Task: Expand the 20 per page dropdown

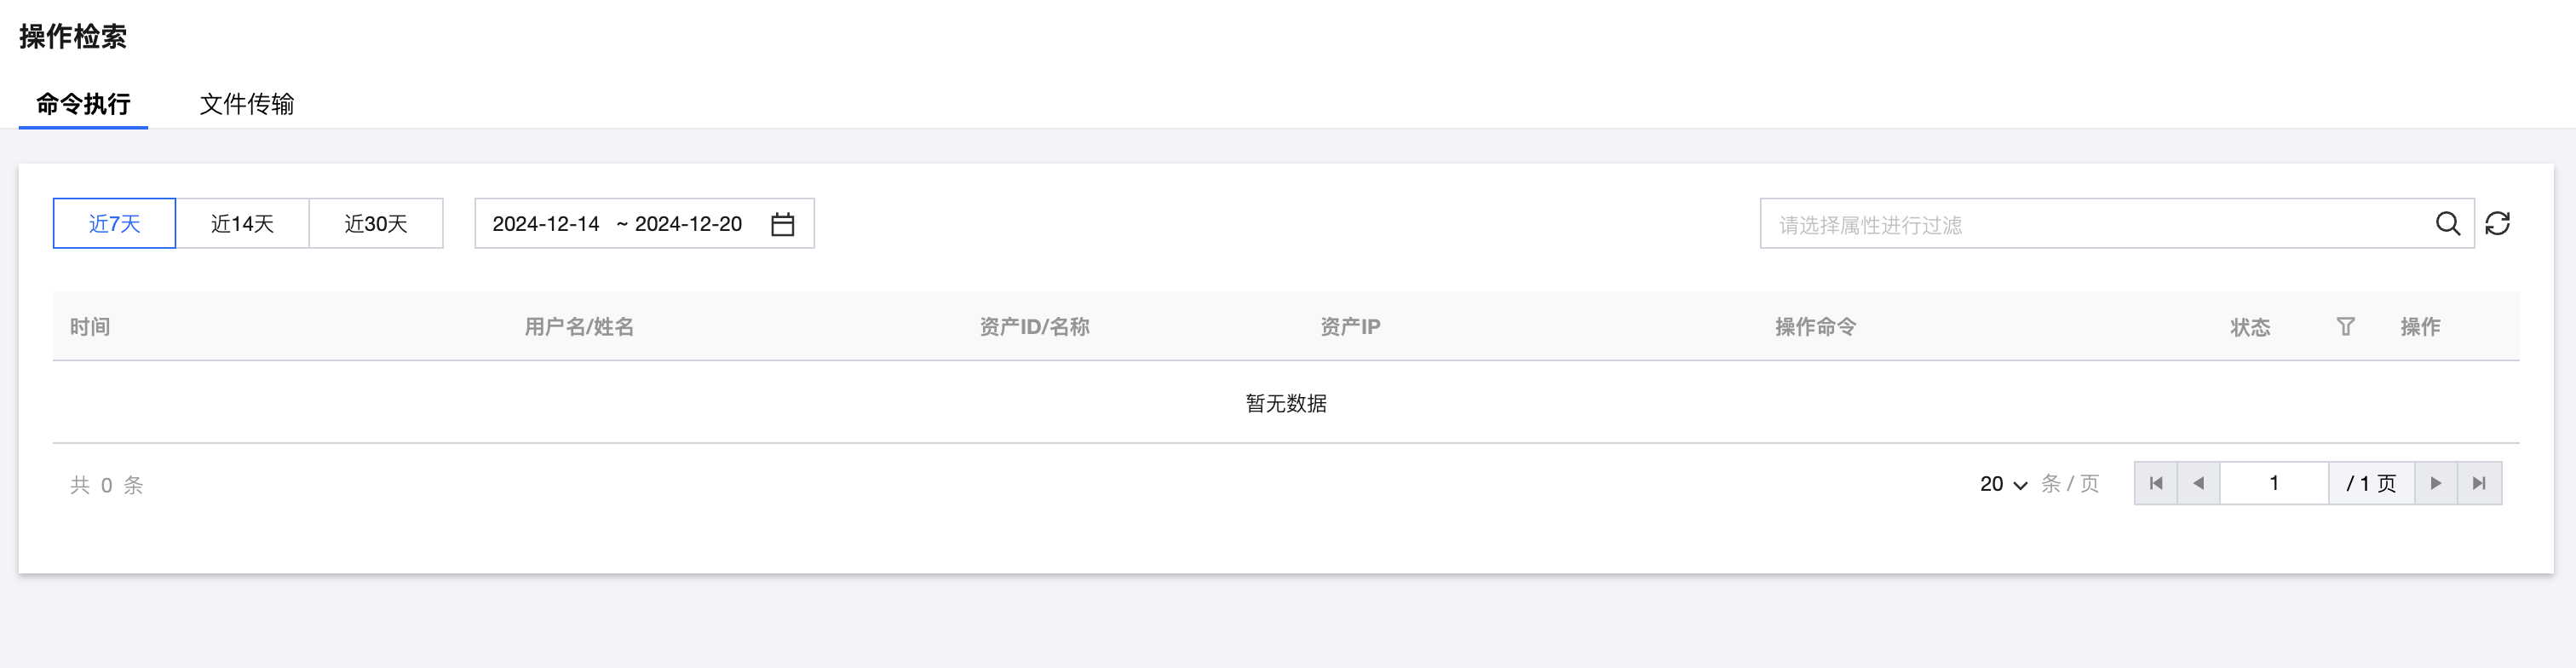Action: [2003, 484]
